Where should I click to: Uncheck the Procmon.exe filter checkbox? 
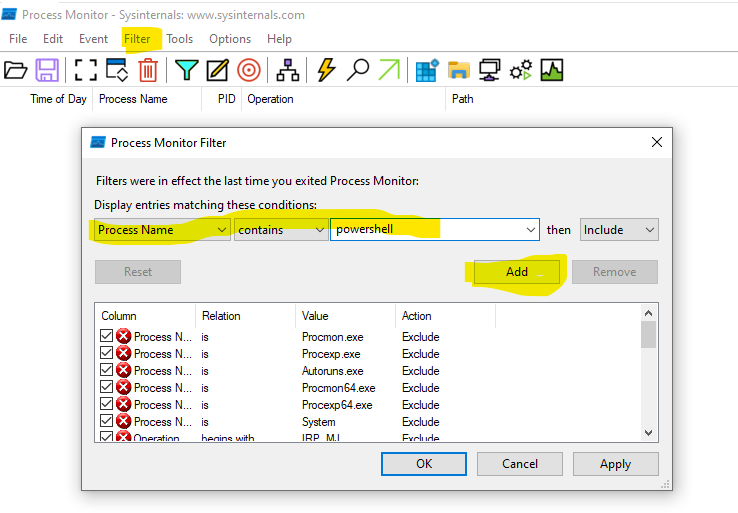[x=106, y=336]
